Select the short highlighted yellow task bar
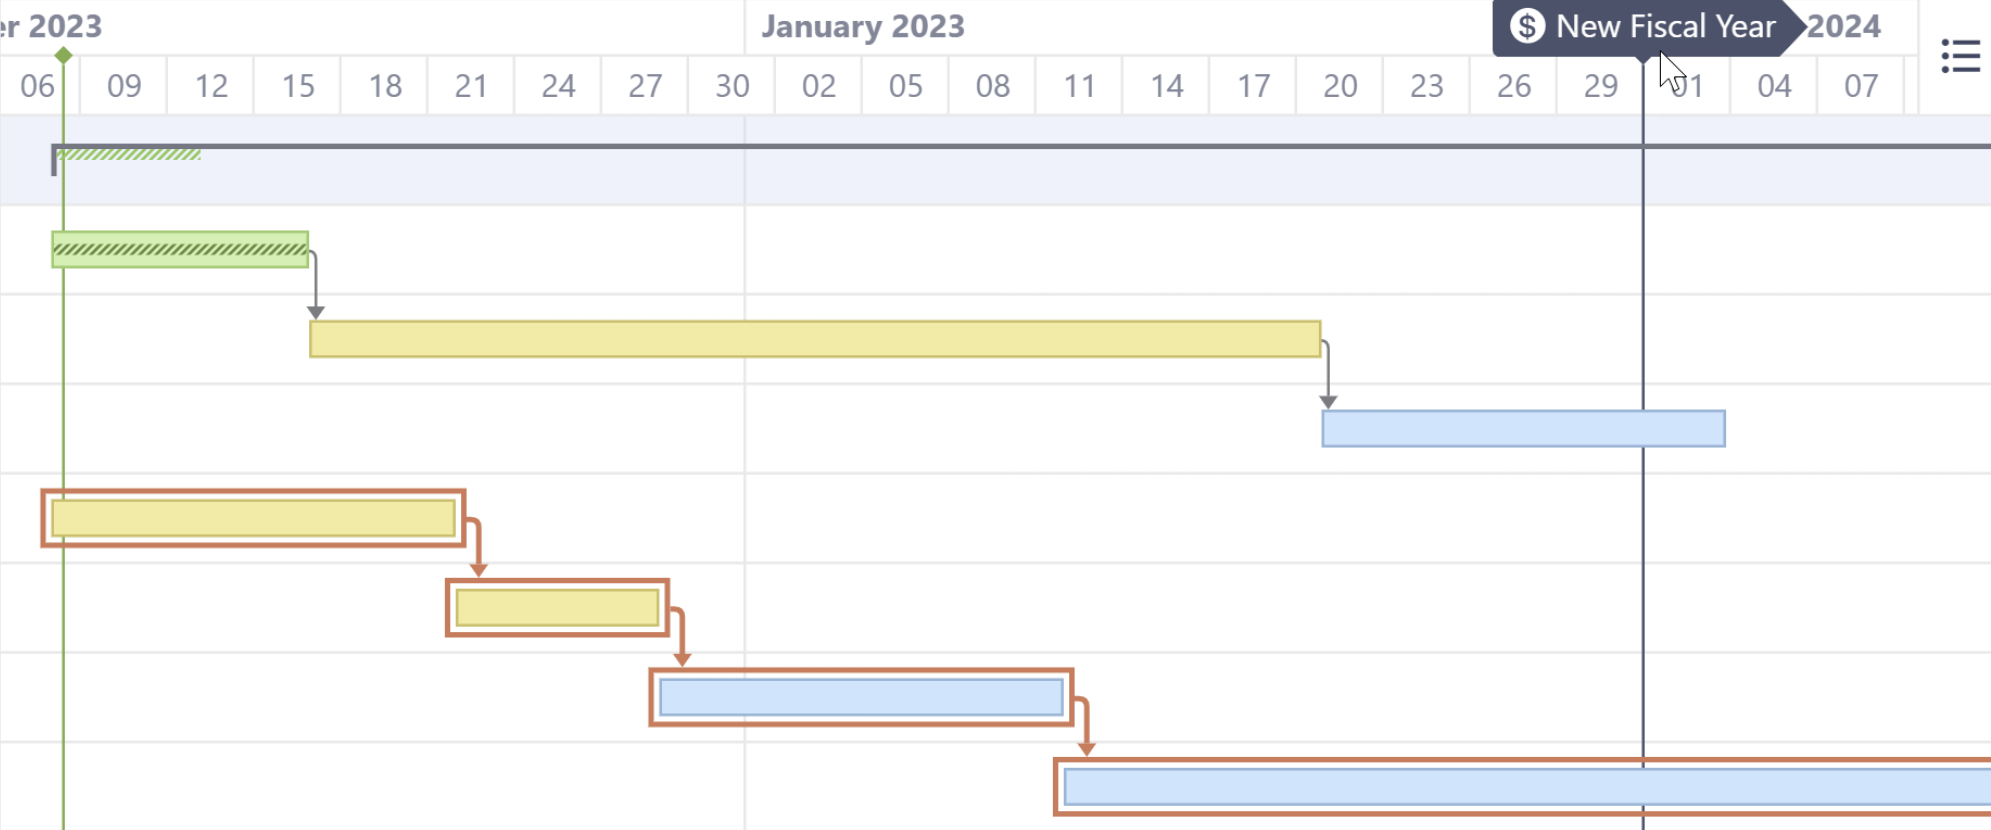The height and width of the screenshot is (830, 1991). coord(556,607)
